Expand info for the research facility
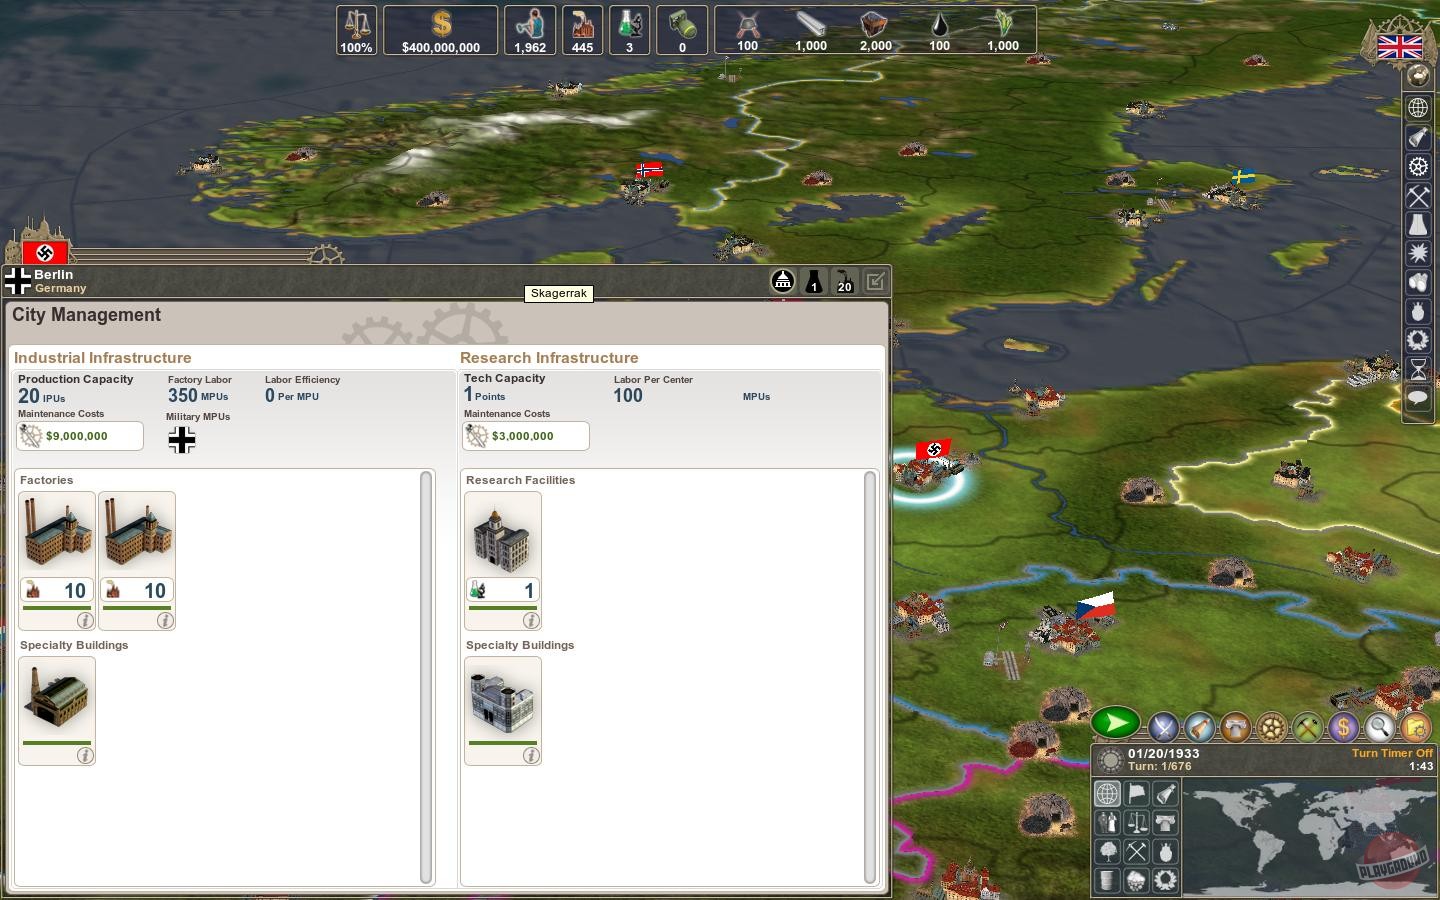 531,621
